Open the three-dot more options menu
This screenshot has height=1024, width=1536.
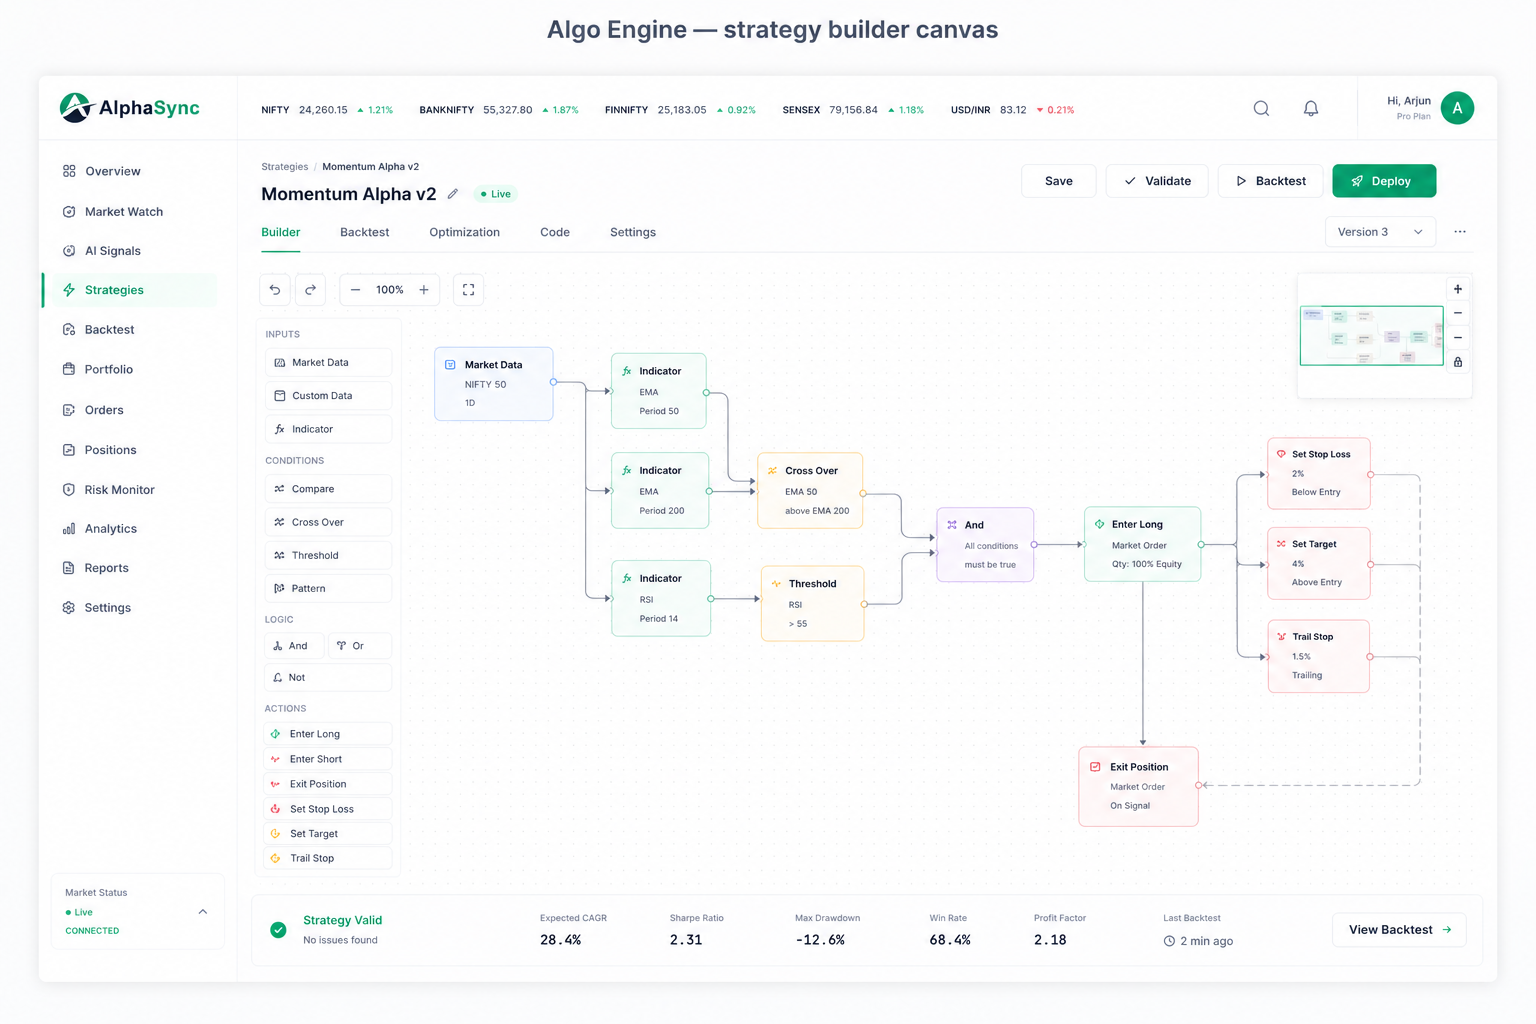tap(1460, 232)
